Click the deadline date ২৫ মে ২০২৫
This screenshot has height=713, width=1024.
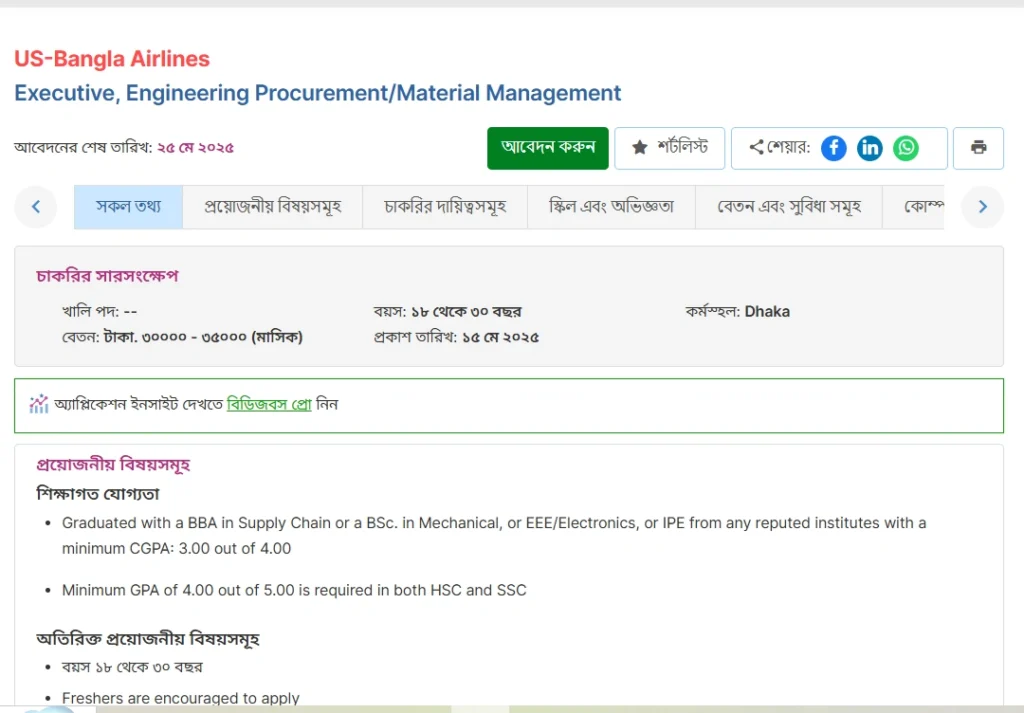pos(195,148)
